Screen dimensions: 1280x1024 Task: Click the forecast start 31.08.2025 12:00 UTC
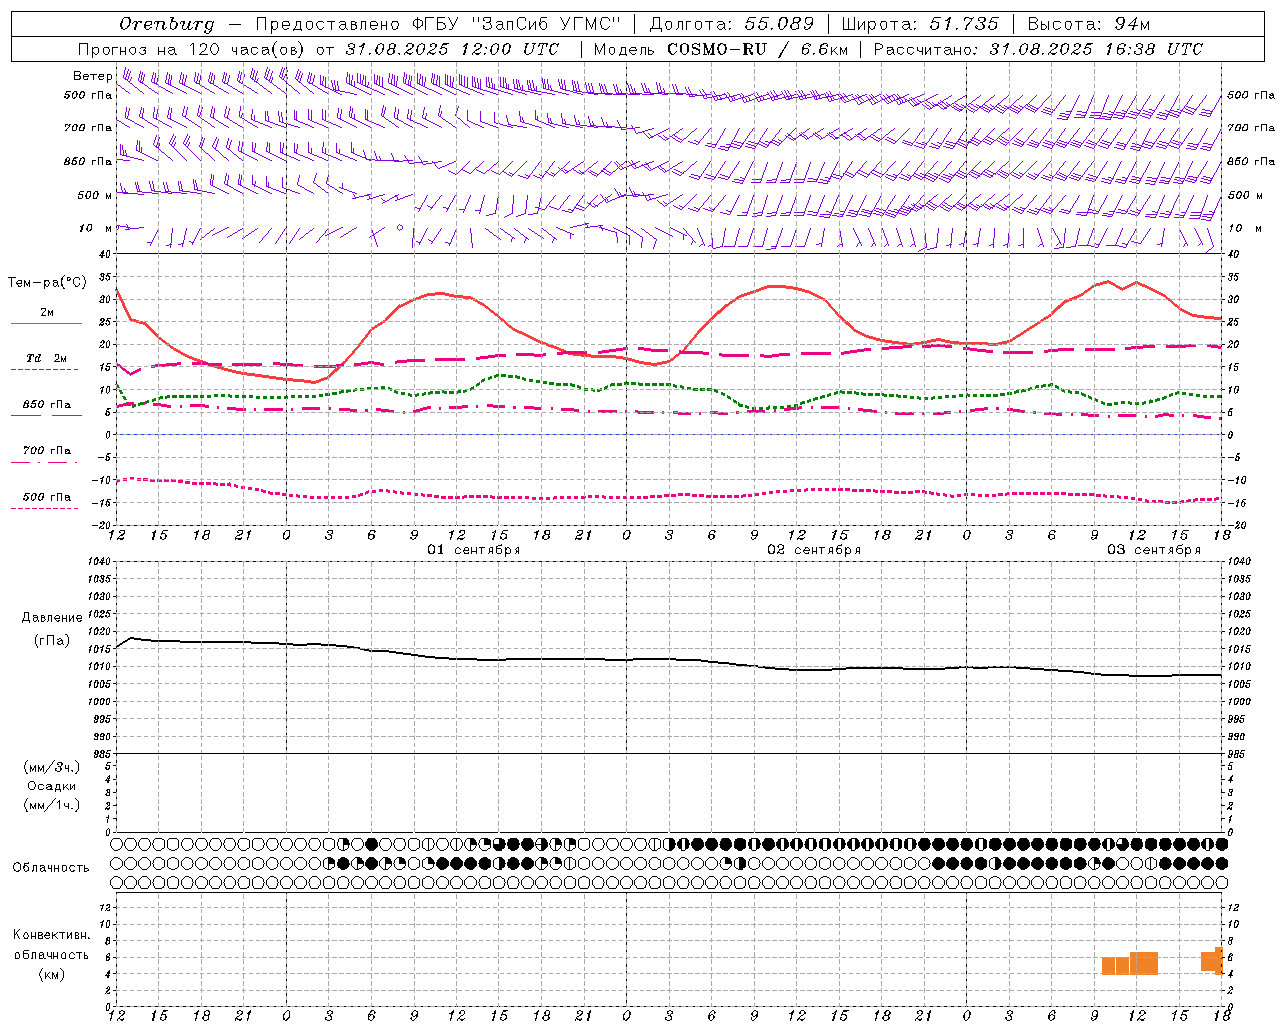452,48
